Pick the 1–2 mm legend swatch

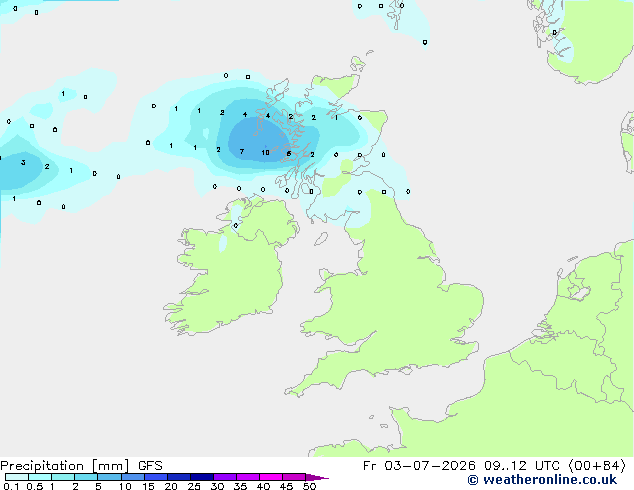(63, 477)
